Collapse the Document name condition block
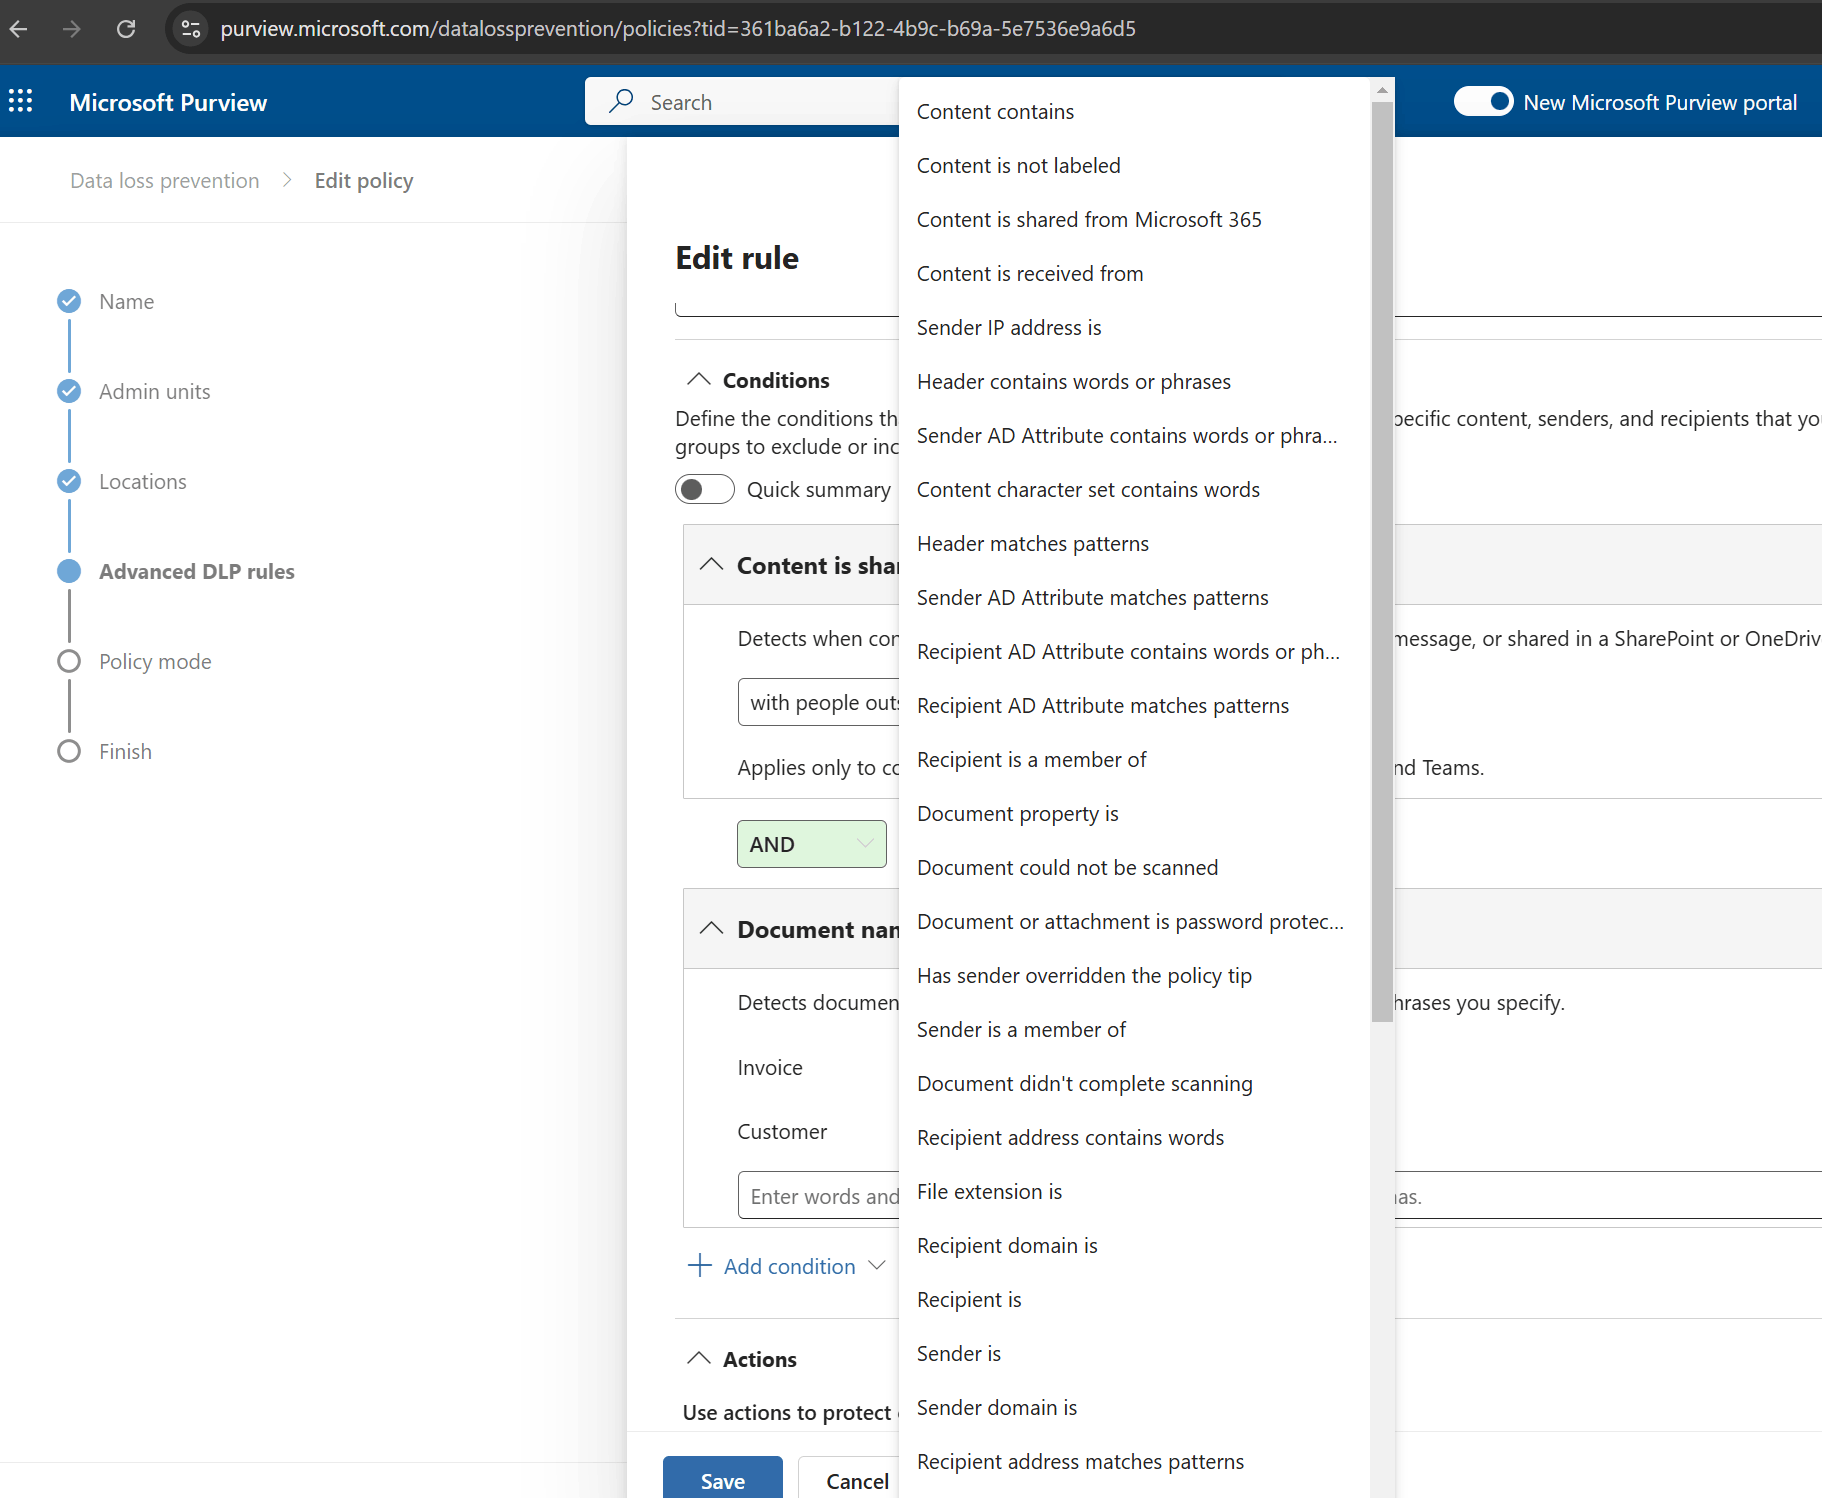This screenshot has height=1498, width=1822. click(711, 929)
